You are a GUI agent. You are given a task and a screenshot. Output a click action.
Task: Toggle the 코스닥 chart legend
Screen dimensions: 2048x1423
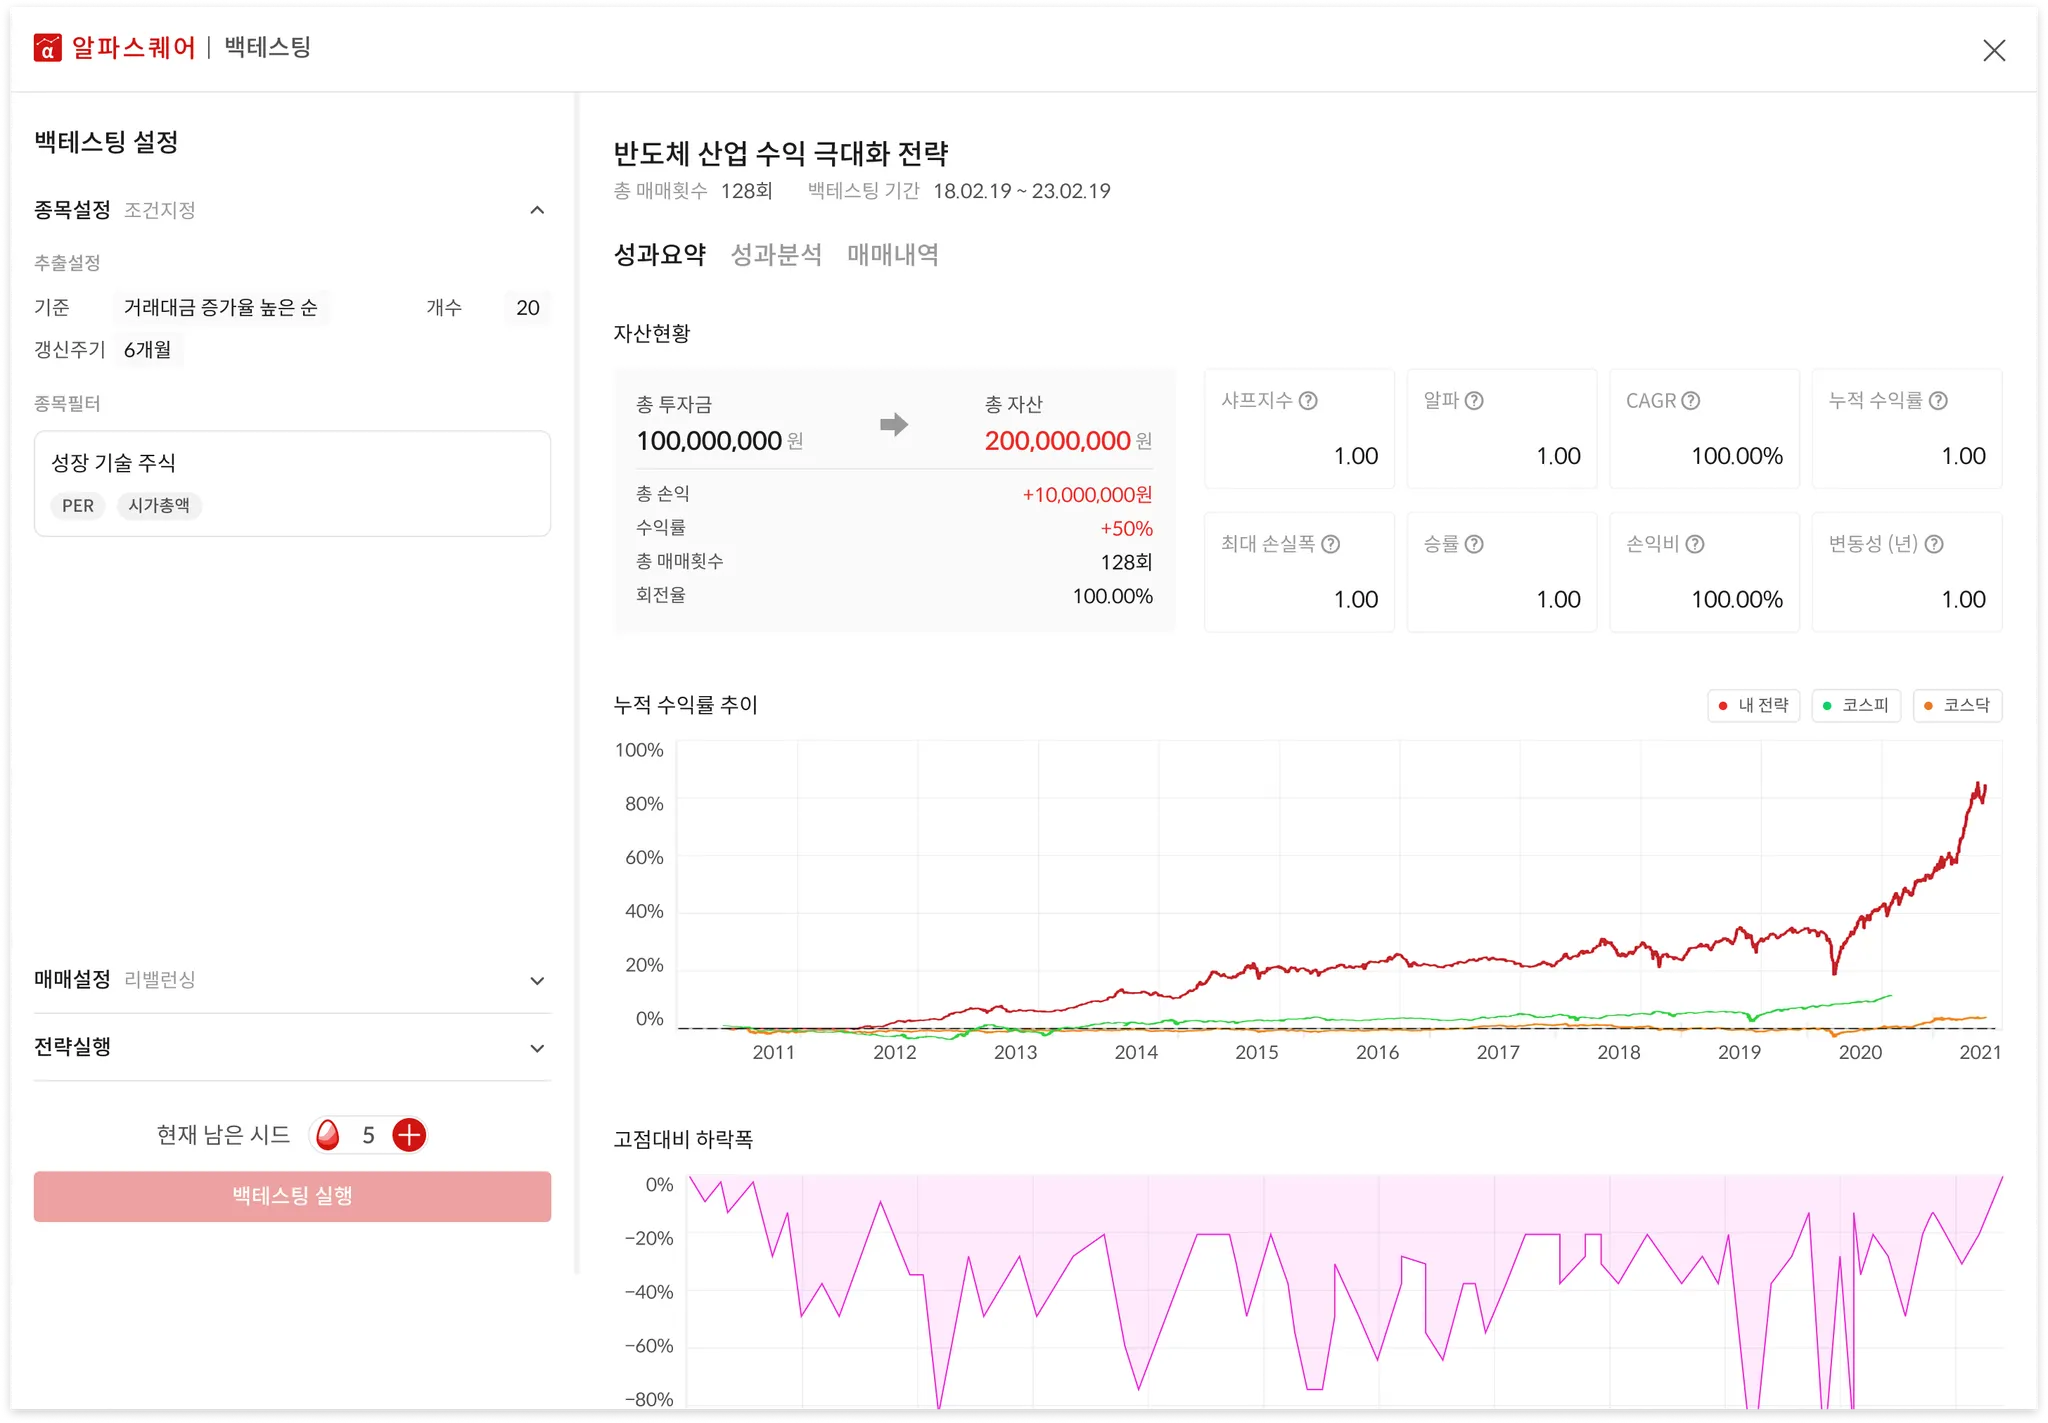pyautogui.click(x=1957, y=706)
